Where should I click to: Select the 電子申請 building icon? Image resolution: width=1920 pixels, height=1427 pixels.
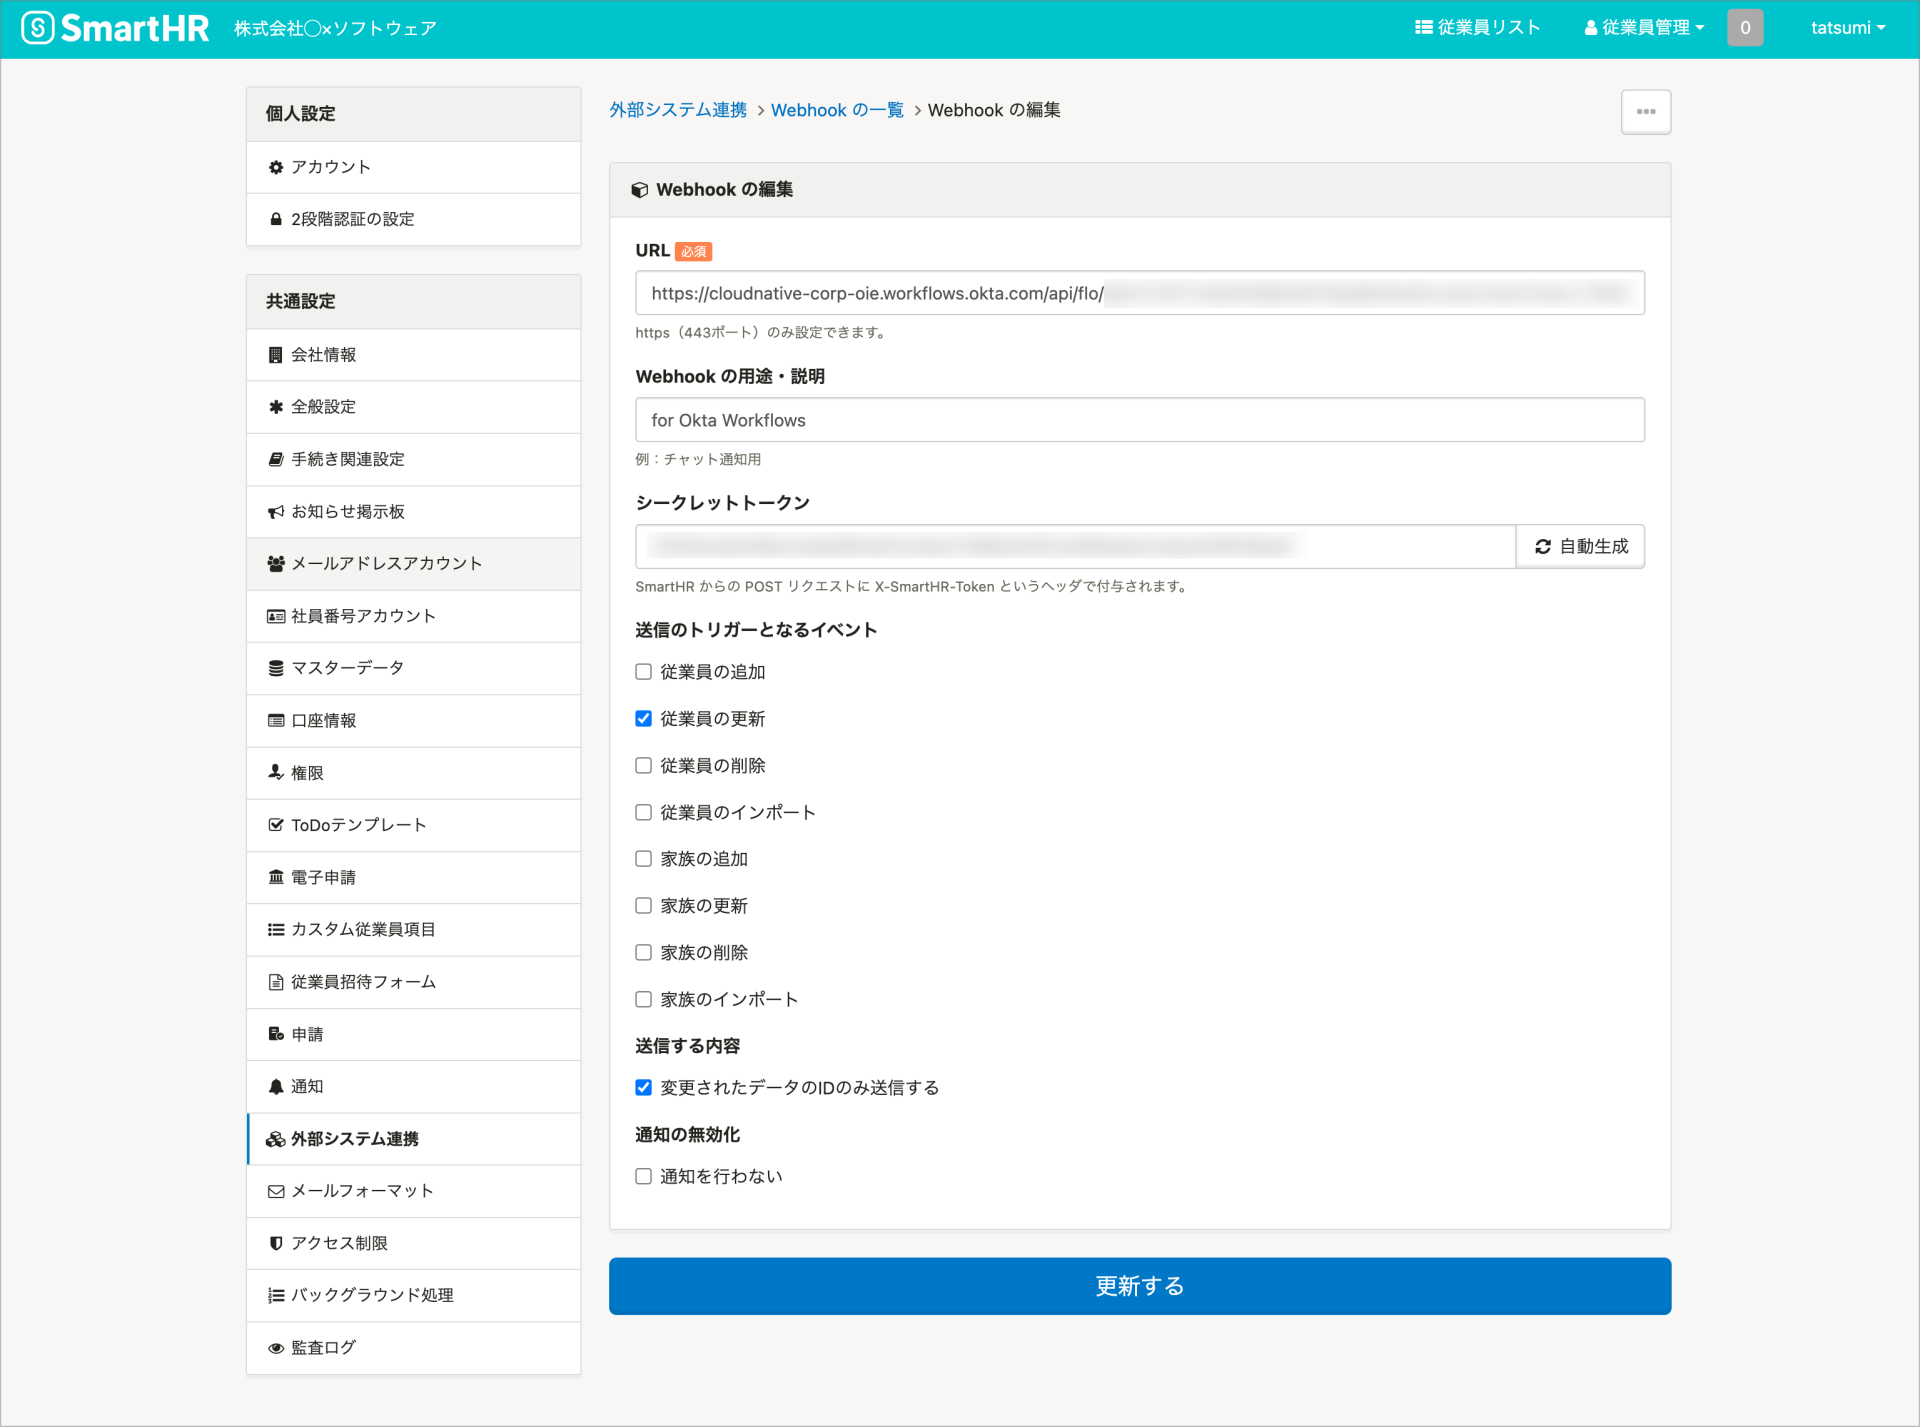pyautogui.click(x=276, y=877)
